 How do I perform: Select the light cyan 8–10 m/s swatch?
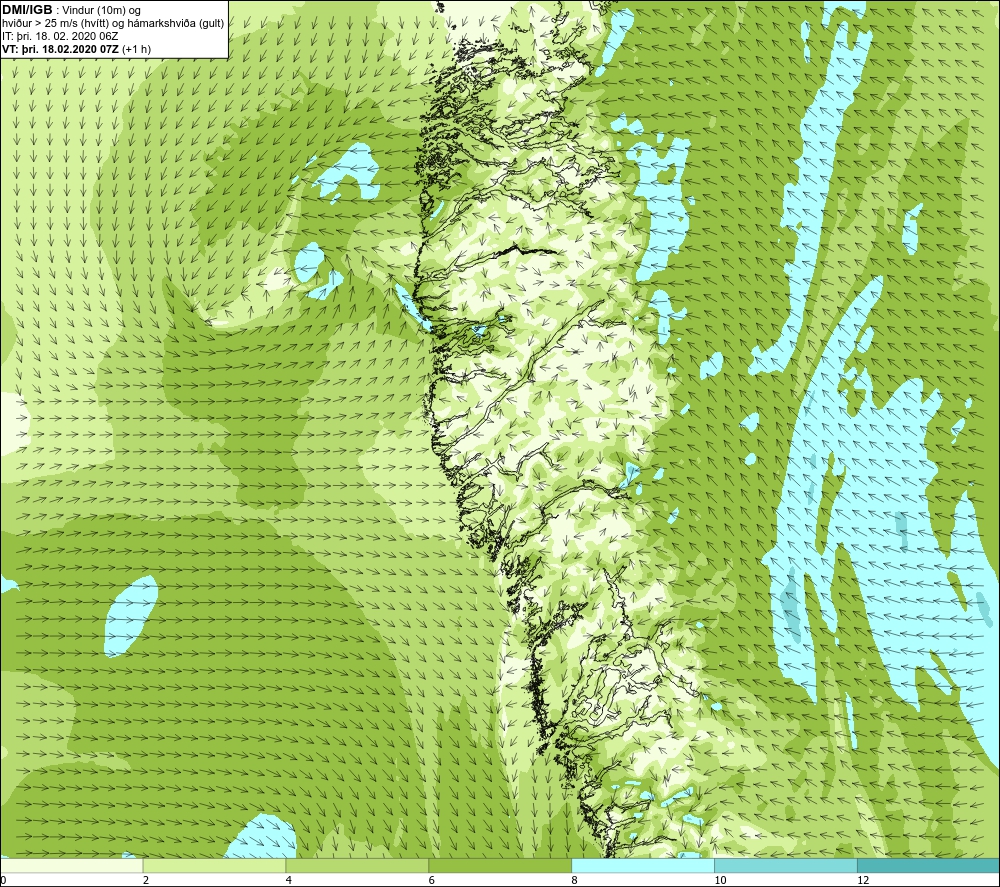click(643, 865)
